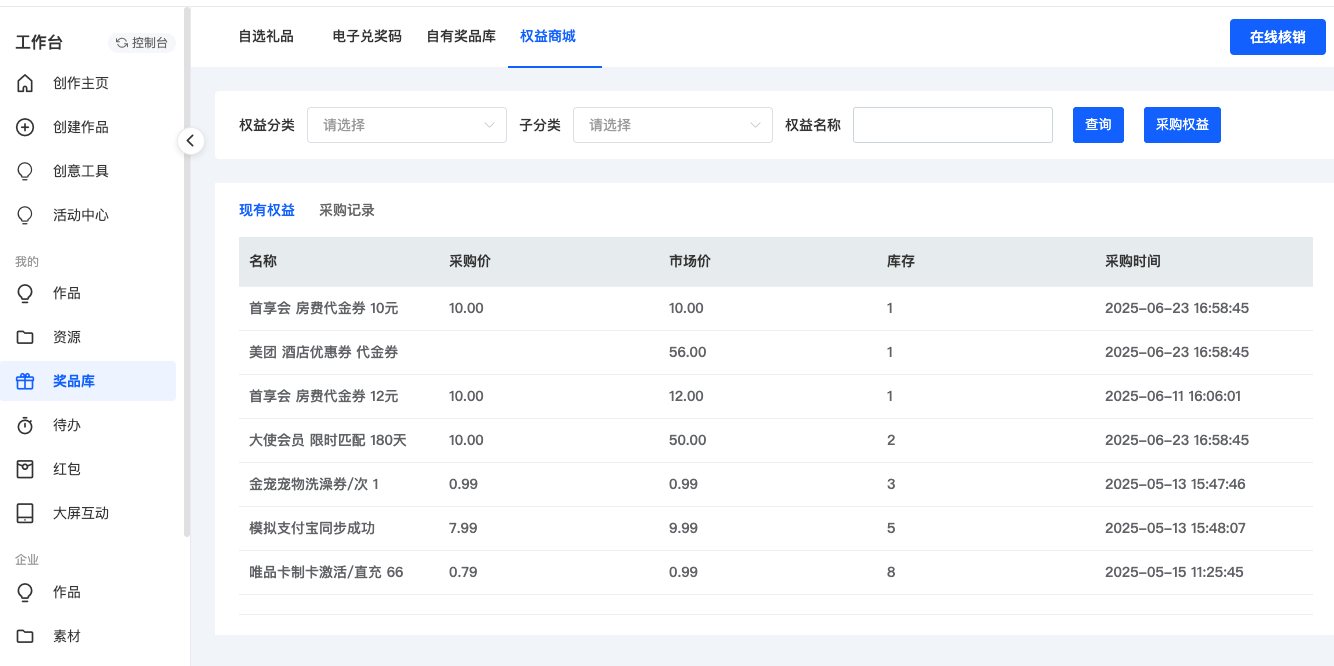Click the 查询 button
1334x666 pixels.
click(1098, 125)
